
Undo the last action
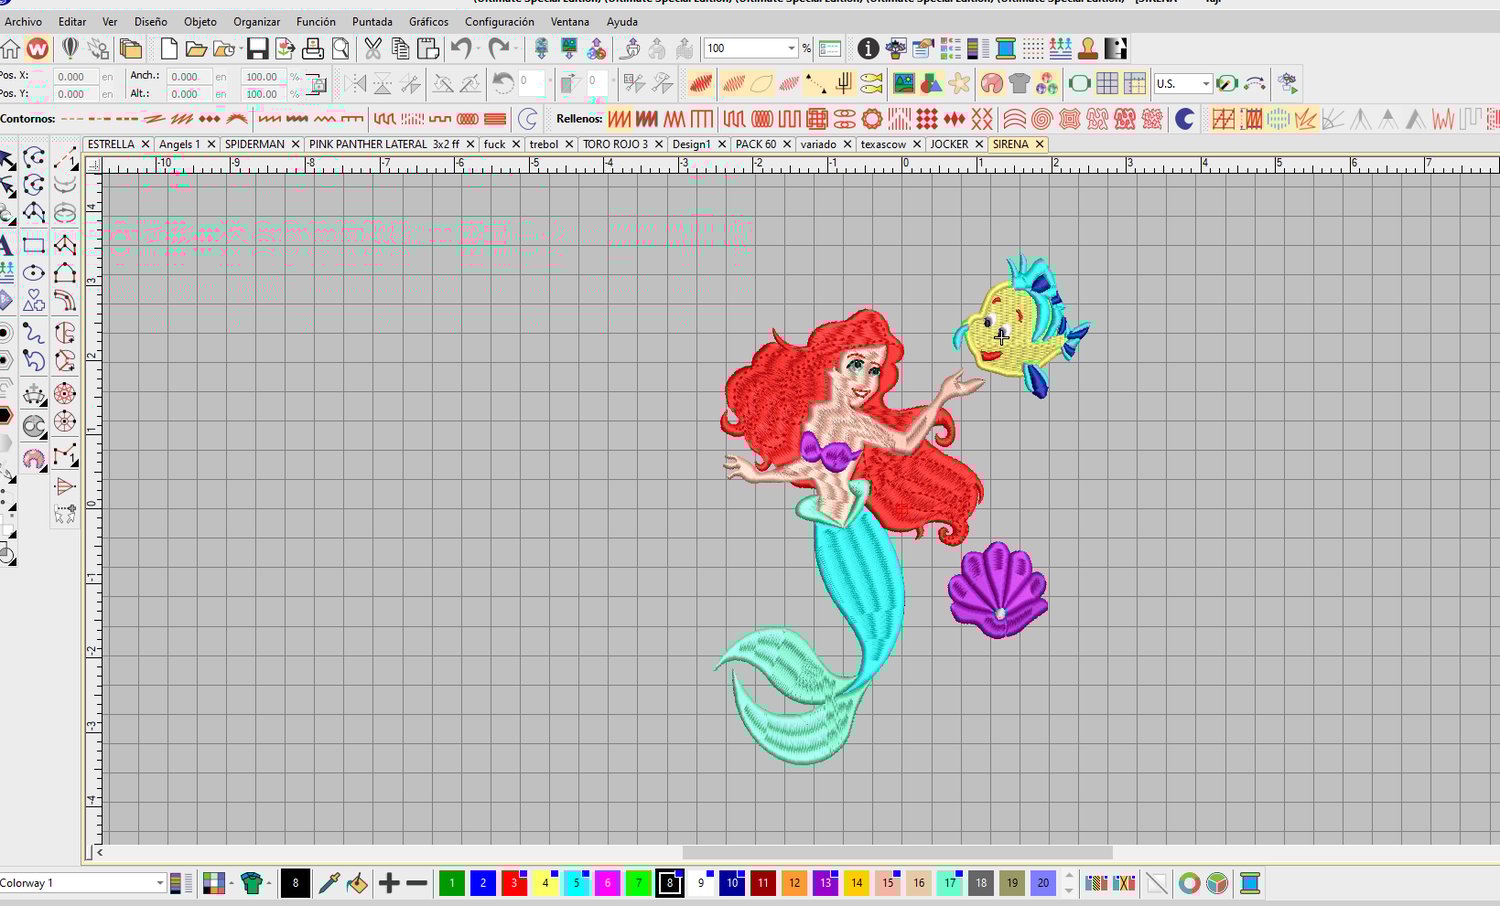click(x=461, y=48)
